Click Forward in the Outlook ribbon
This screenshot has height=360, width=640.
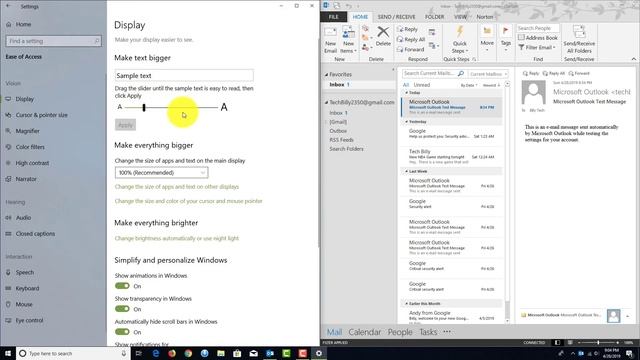tap(411, 49)
